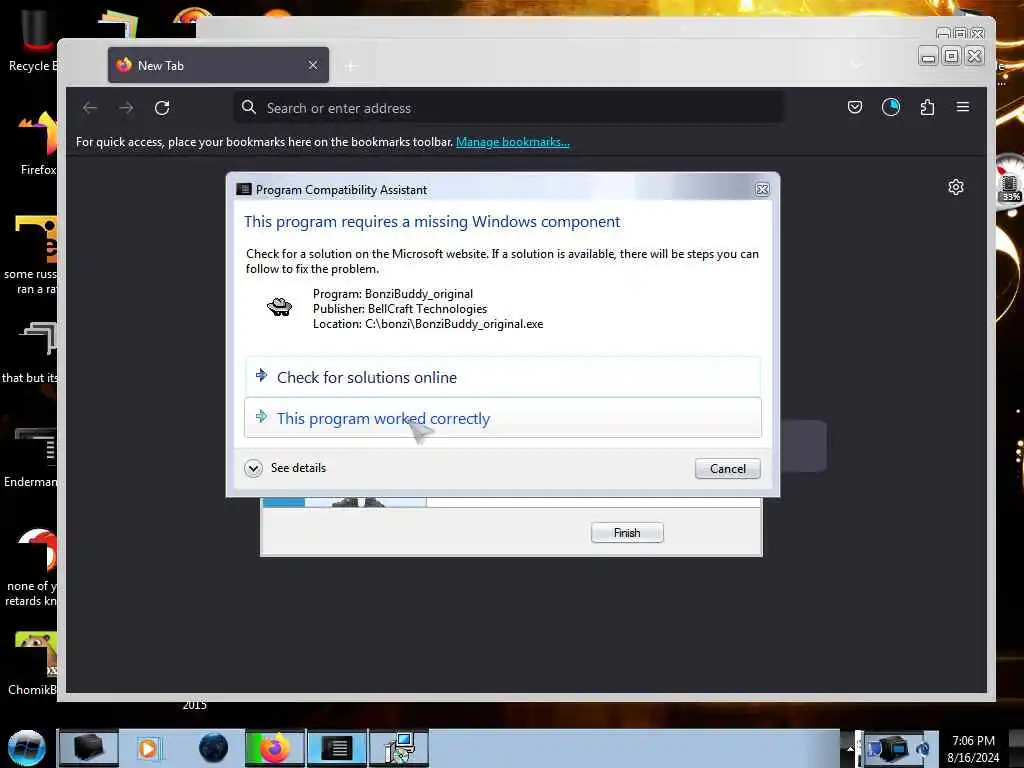
Task: Open the Windows Start orb
Action: [27, 748]
